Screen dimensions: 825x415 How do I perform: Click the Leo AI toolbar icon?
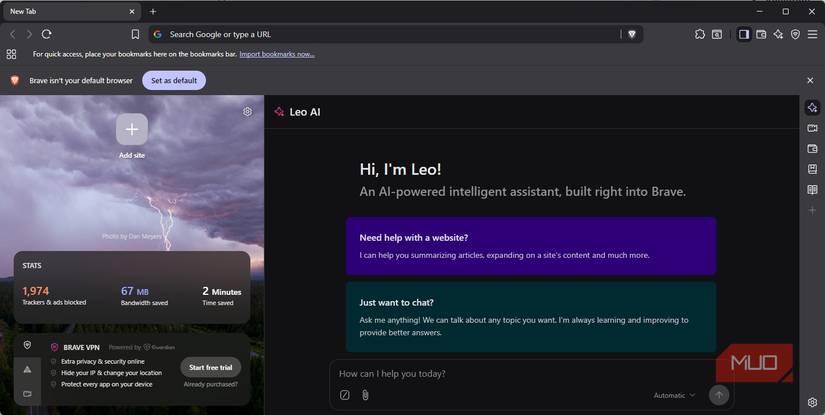click(778, 34)
